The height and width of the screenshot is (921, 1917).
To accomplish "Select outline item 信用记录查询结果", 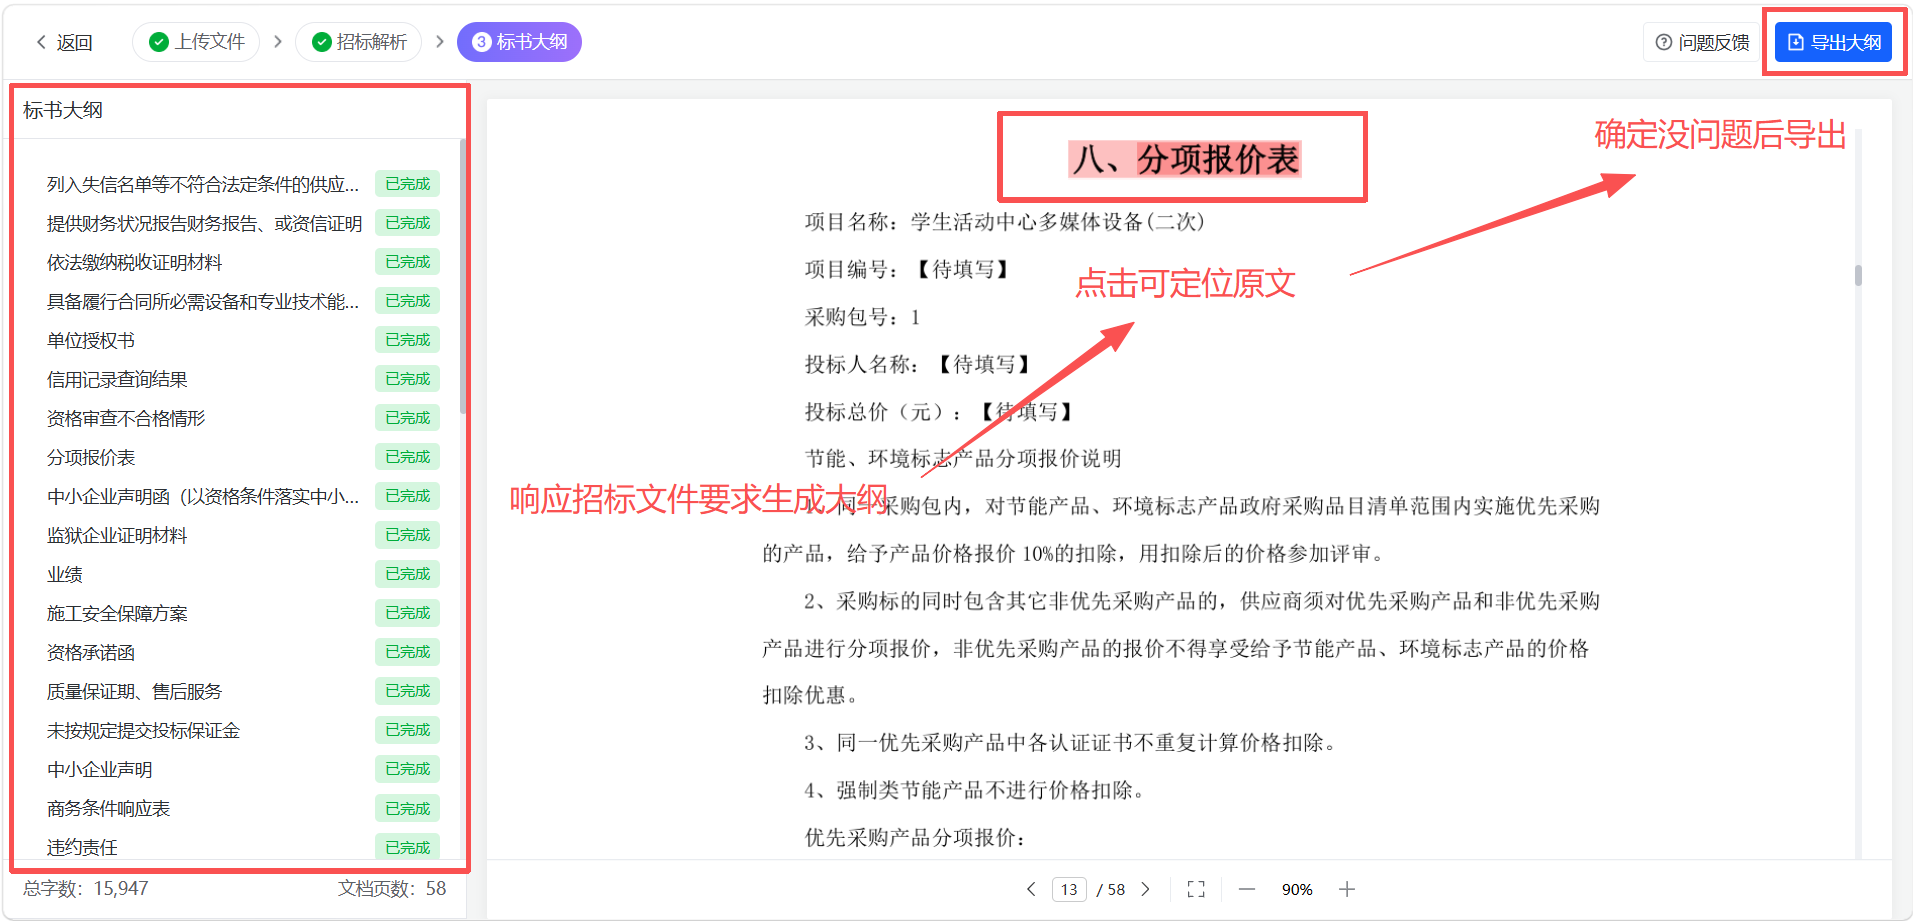I will [x=117, y=379].
